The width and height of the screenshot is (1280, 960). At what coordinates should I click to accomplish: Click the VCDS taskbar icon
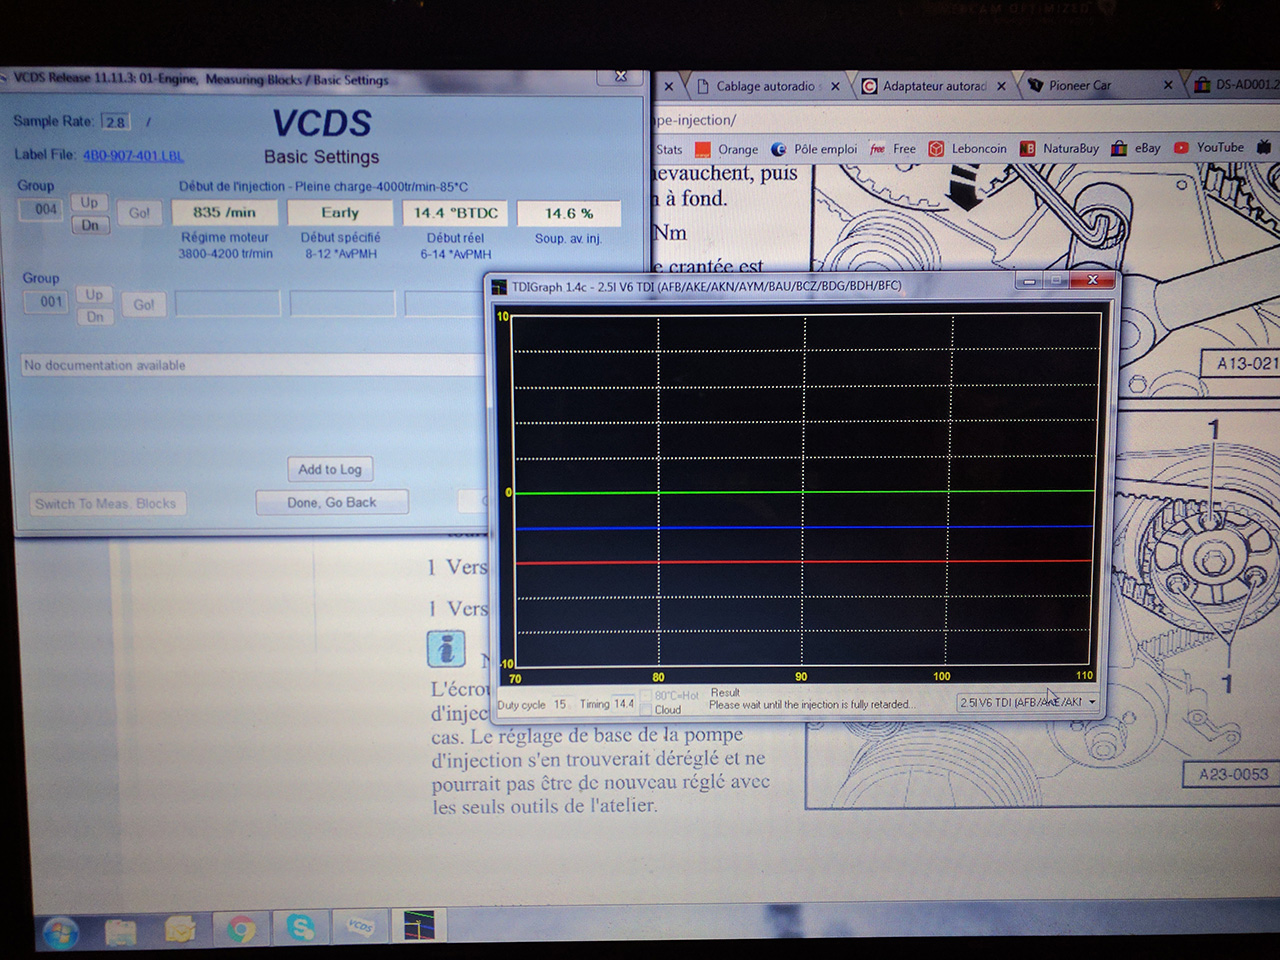click(x=360, y=927)
